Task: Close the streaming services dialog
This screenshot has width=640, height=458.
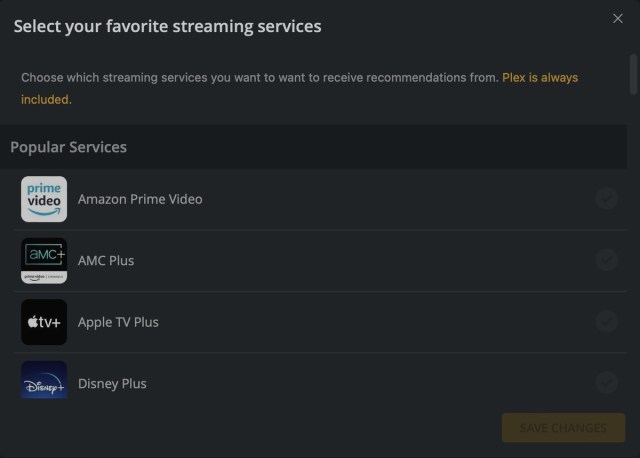Action: point(618,18)
